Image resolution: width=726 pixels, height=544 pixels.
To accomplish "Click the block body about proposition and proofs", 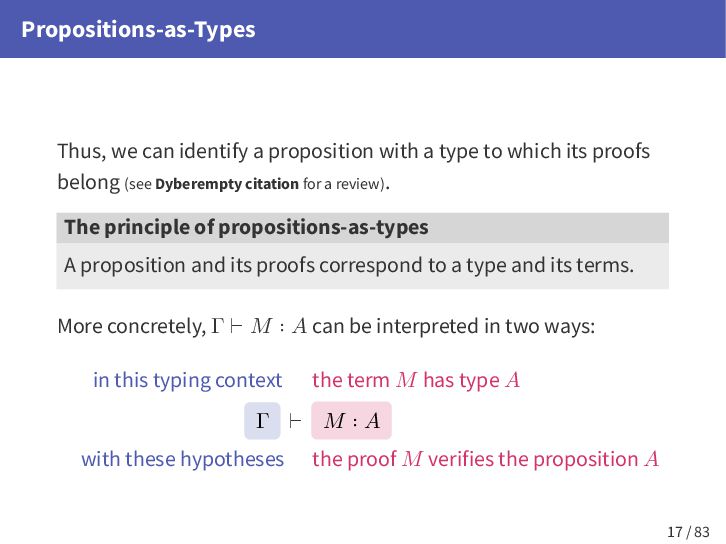I will (348, 266).
